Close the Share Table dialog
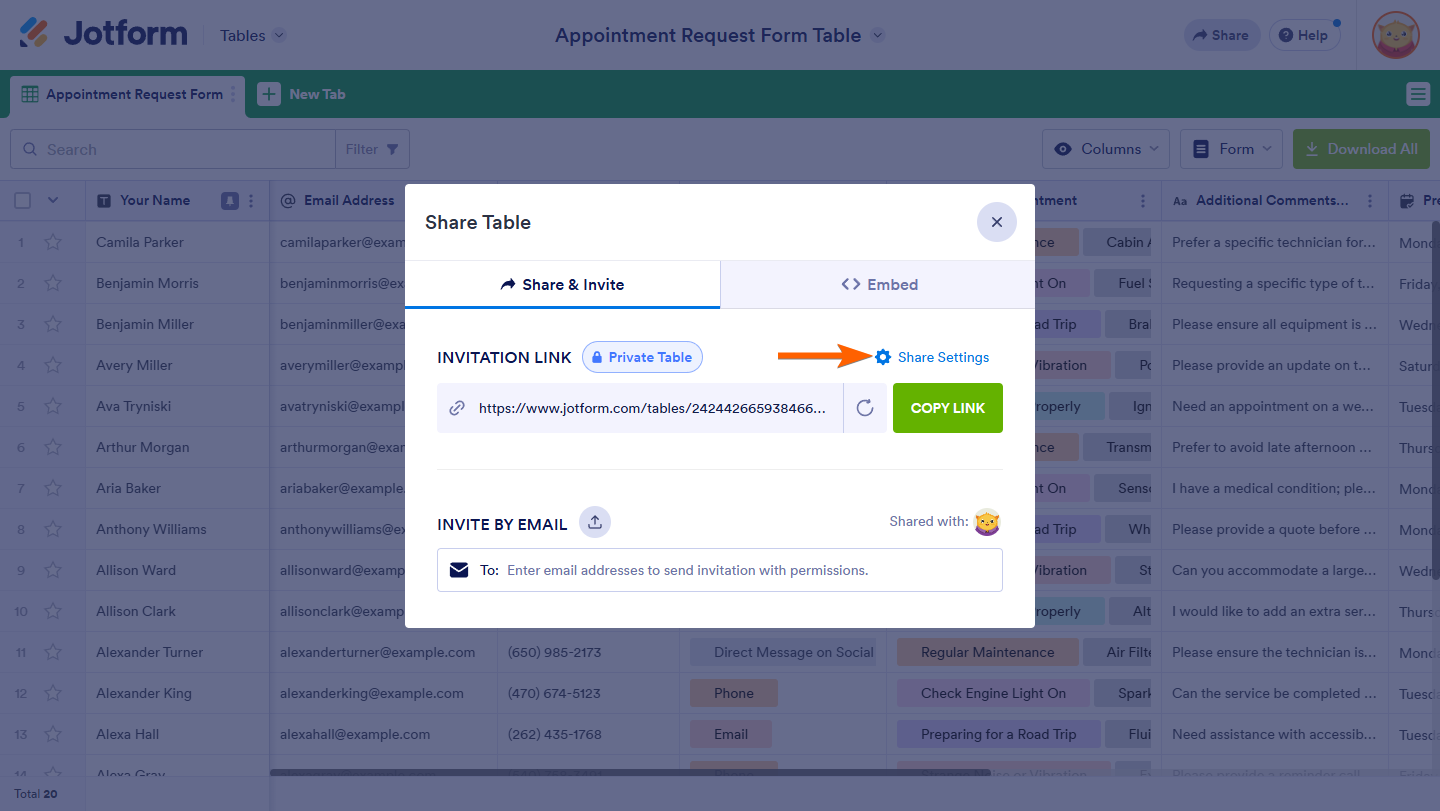Viewport: 1440px width, 811px height. pyautogui.click(x=996, y=222)
